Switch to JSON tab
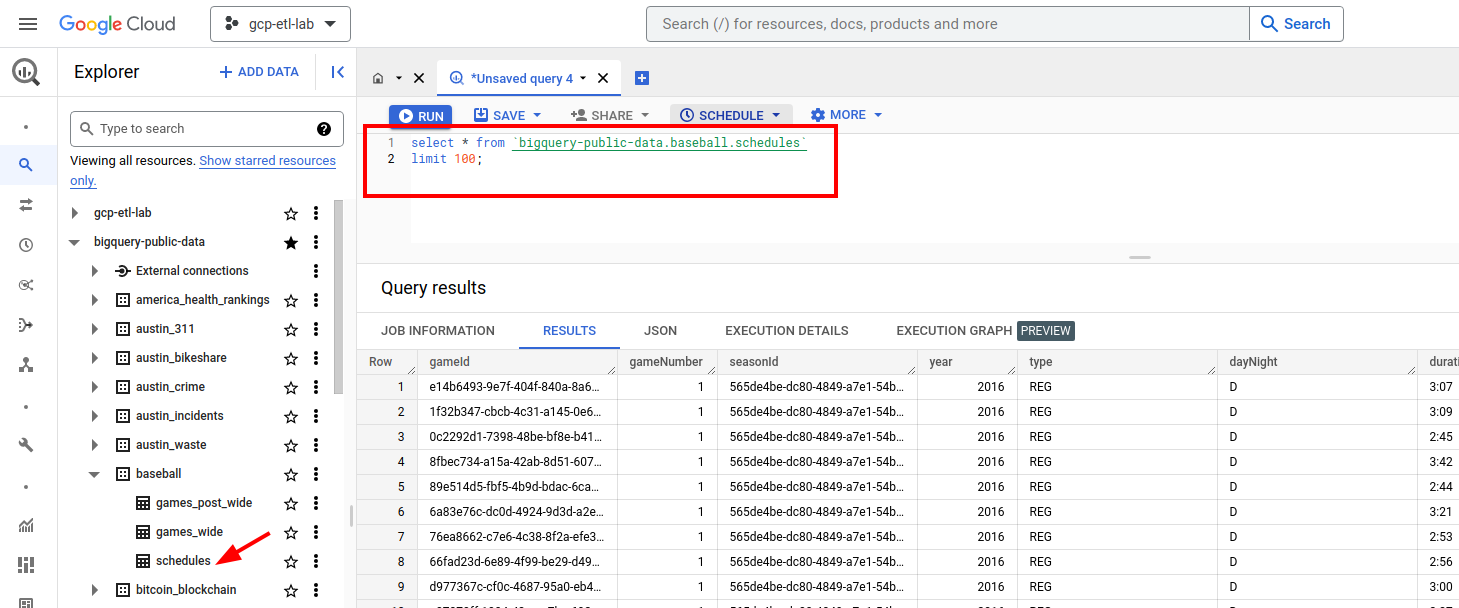Image resolution: width=1459 pixels, height=608 pixels. [x=660, y=331]
